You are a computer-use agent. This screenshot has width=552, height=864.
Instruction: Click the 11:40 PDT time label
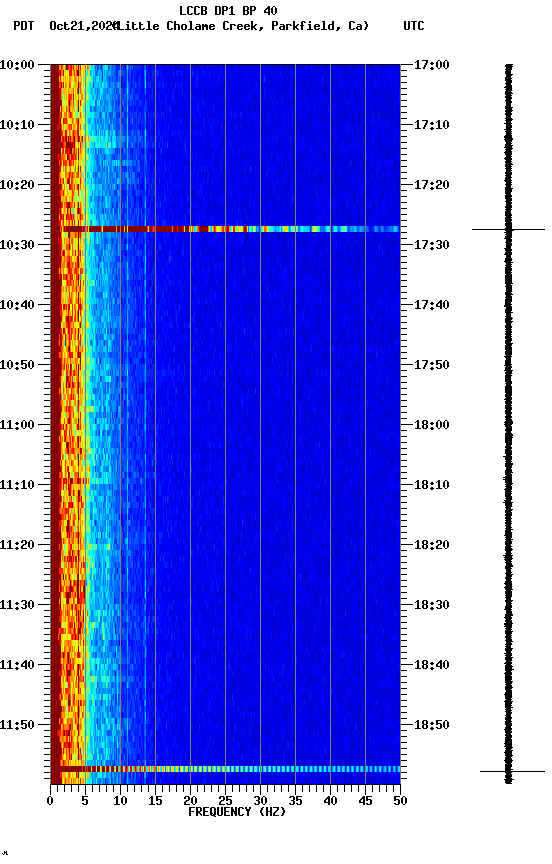(x=17, y=665)
